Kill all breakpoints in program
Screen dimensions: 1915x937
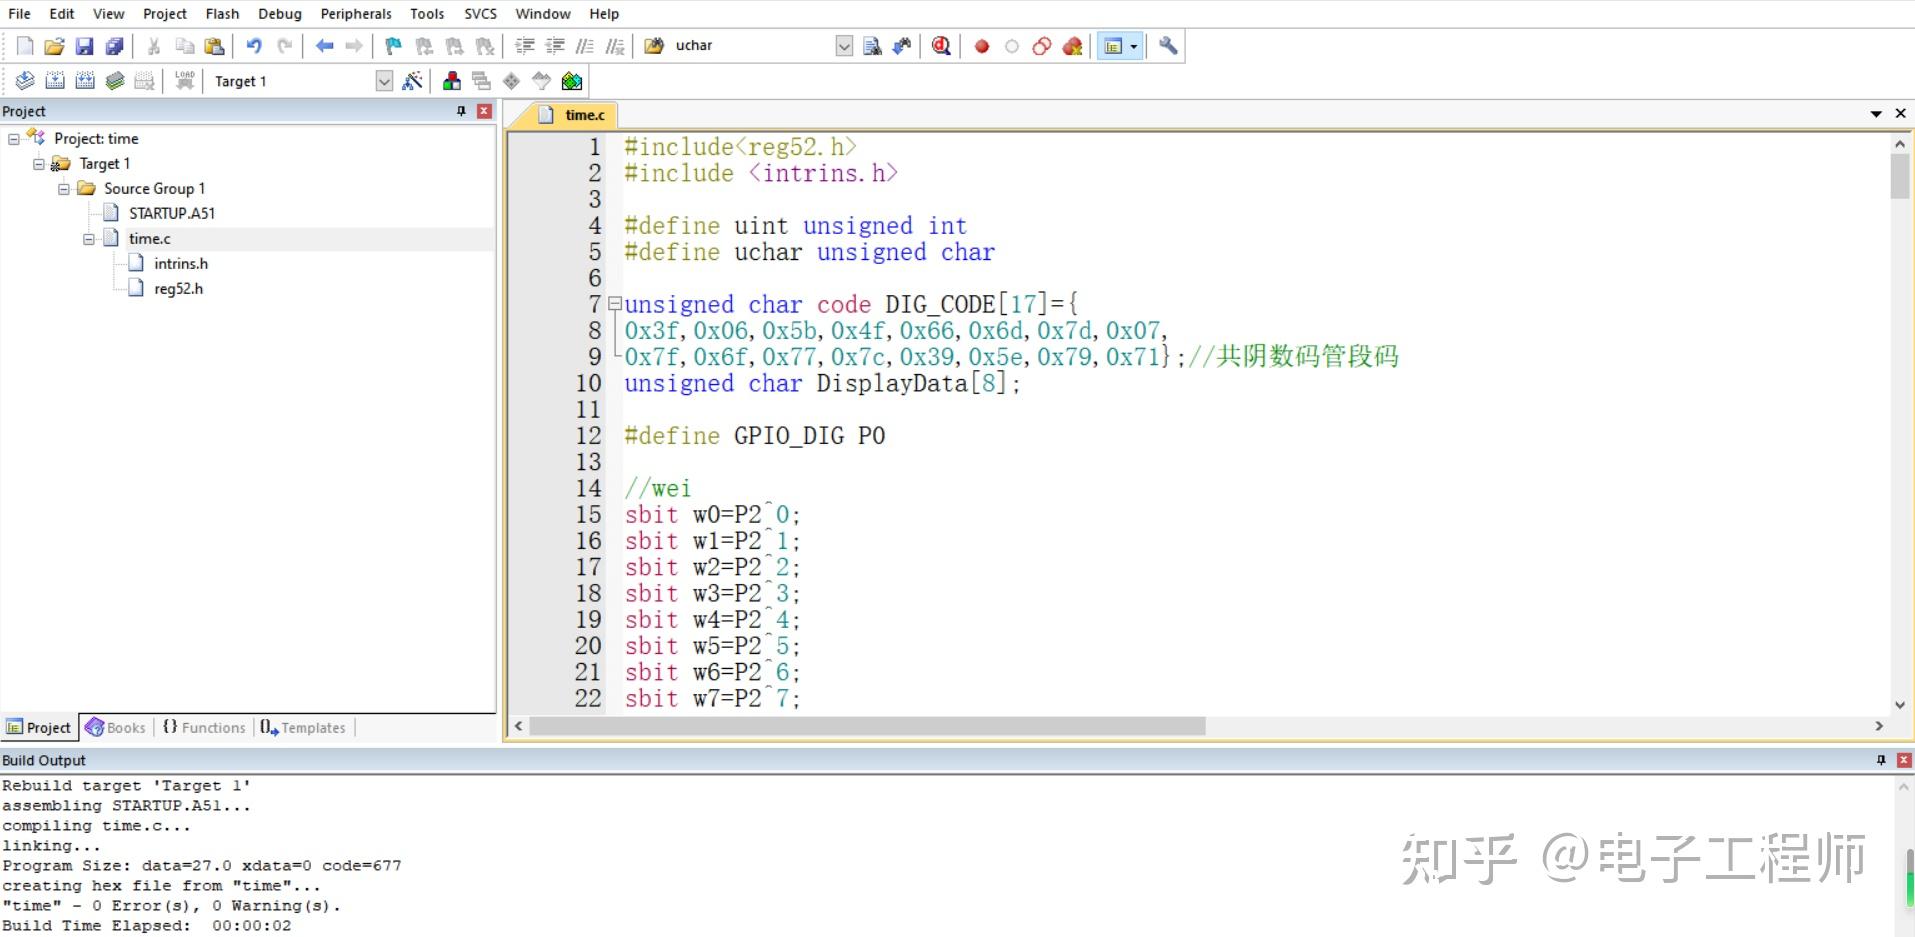pos(1074,46)
